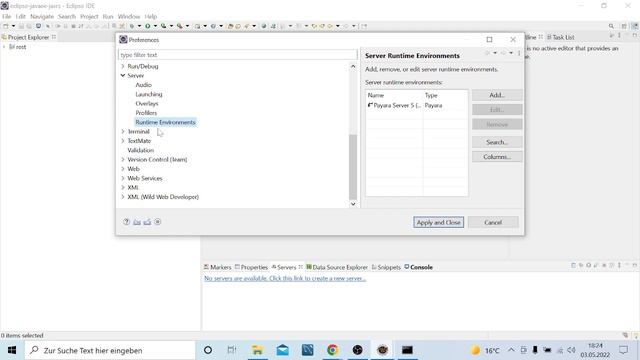This screenshot has width=640, height=360.
Task: Expand XML (Wild Web Developer) node
Action: (123, 197)
